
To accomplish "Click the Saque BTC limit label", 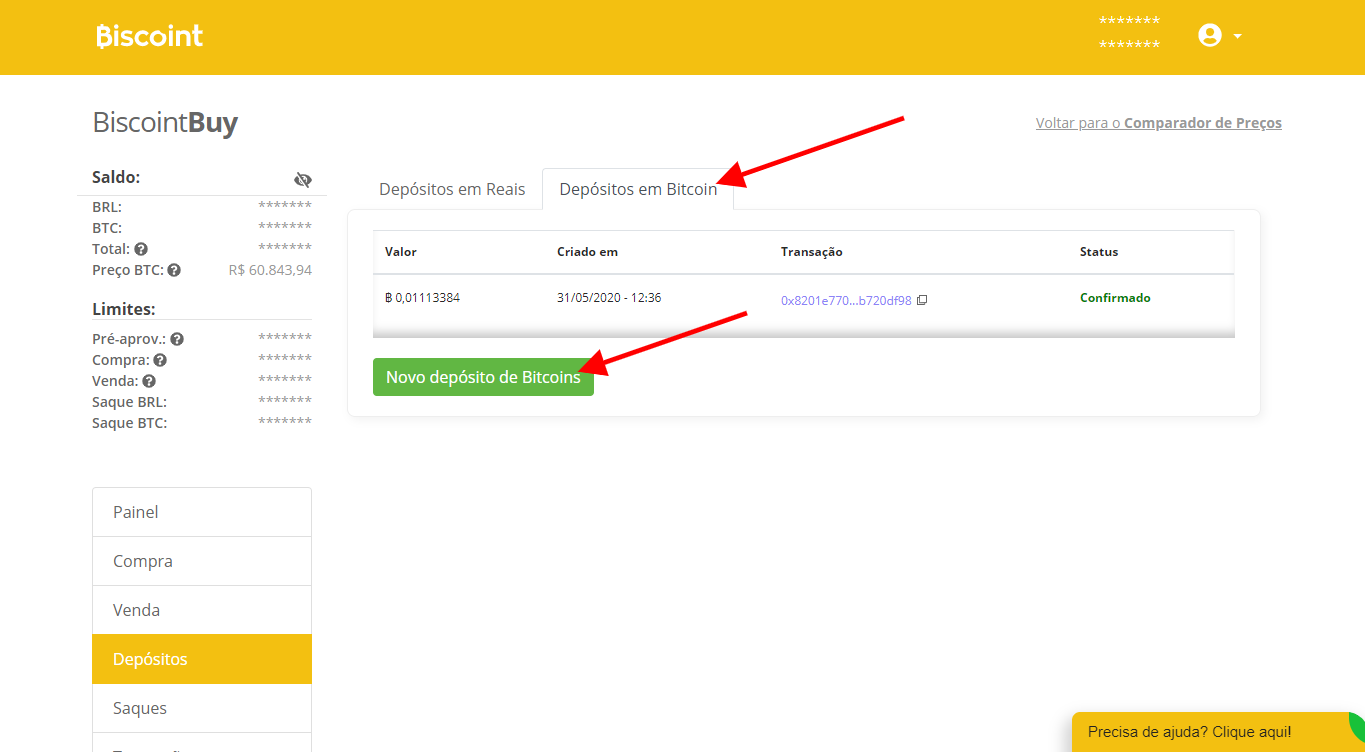I will [x=129, y=423].
